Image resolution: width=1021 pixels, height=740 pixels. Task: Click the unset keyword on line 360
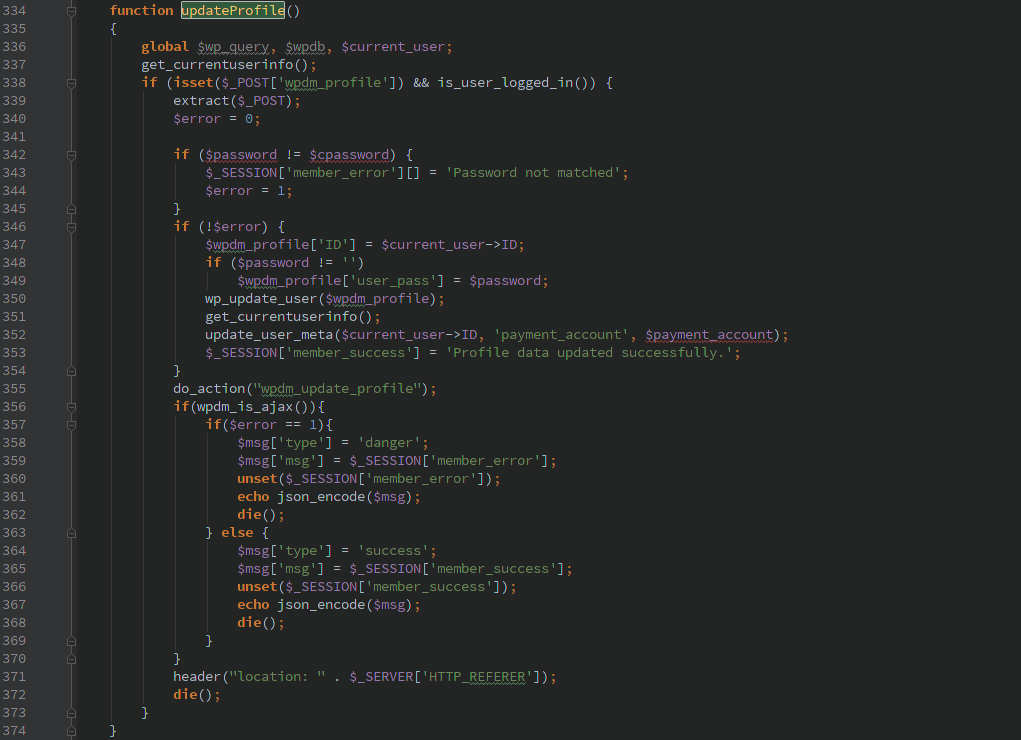(257, 479)
